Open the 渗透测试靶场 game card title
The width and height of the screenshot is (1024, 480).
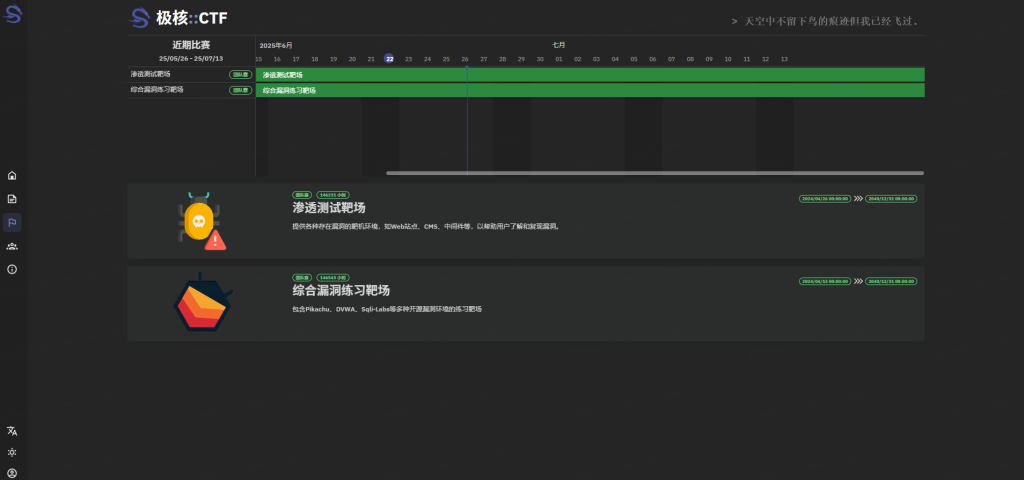329,208
